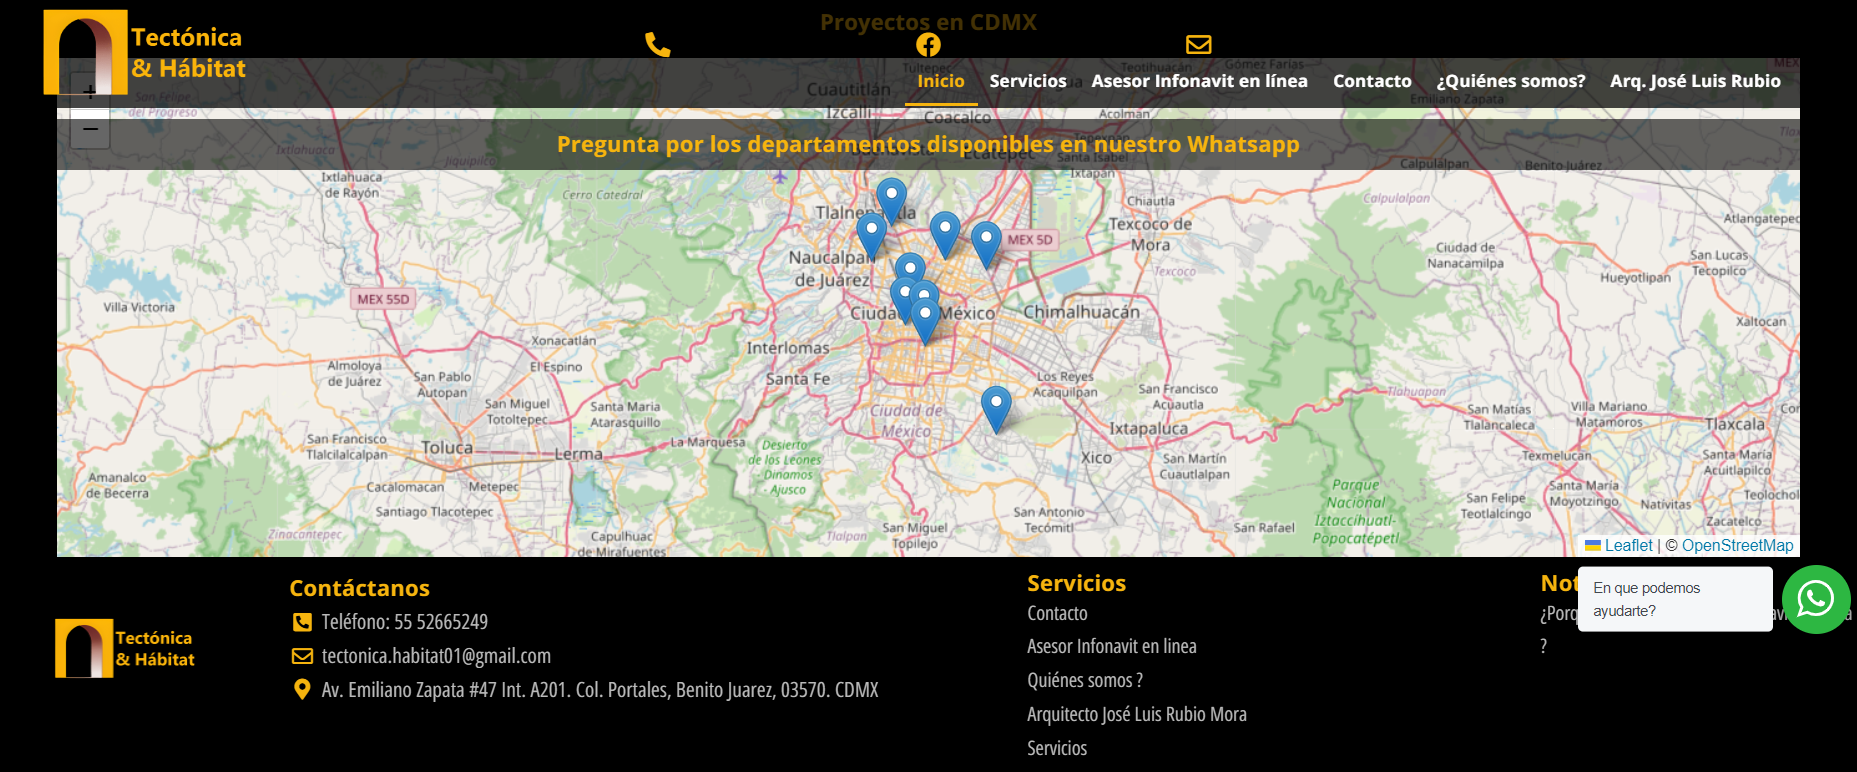1857x772 pixels.
Task: Go to the Inicio menu item
Action: pos(941,81)
